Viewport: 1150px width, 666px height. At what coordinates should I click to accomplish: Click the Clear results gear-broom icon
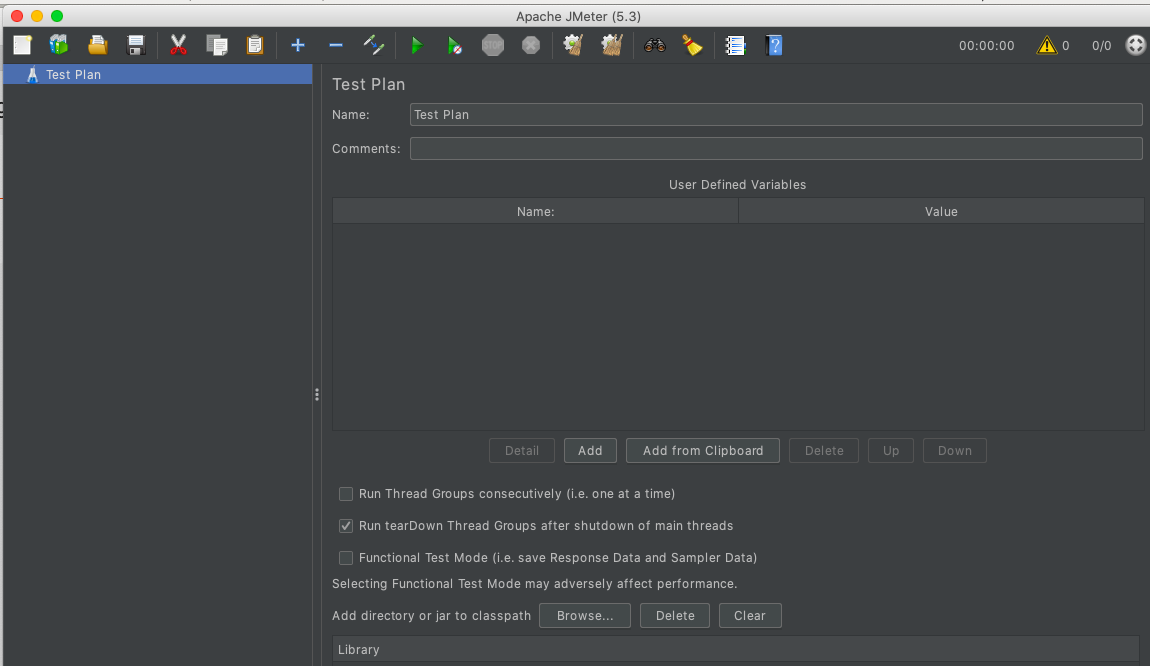point(573,45)
